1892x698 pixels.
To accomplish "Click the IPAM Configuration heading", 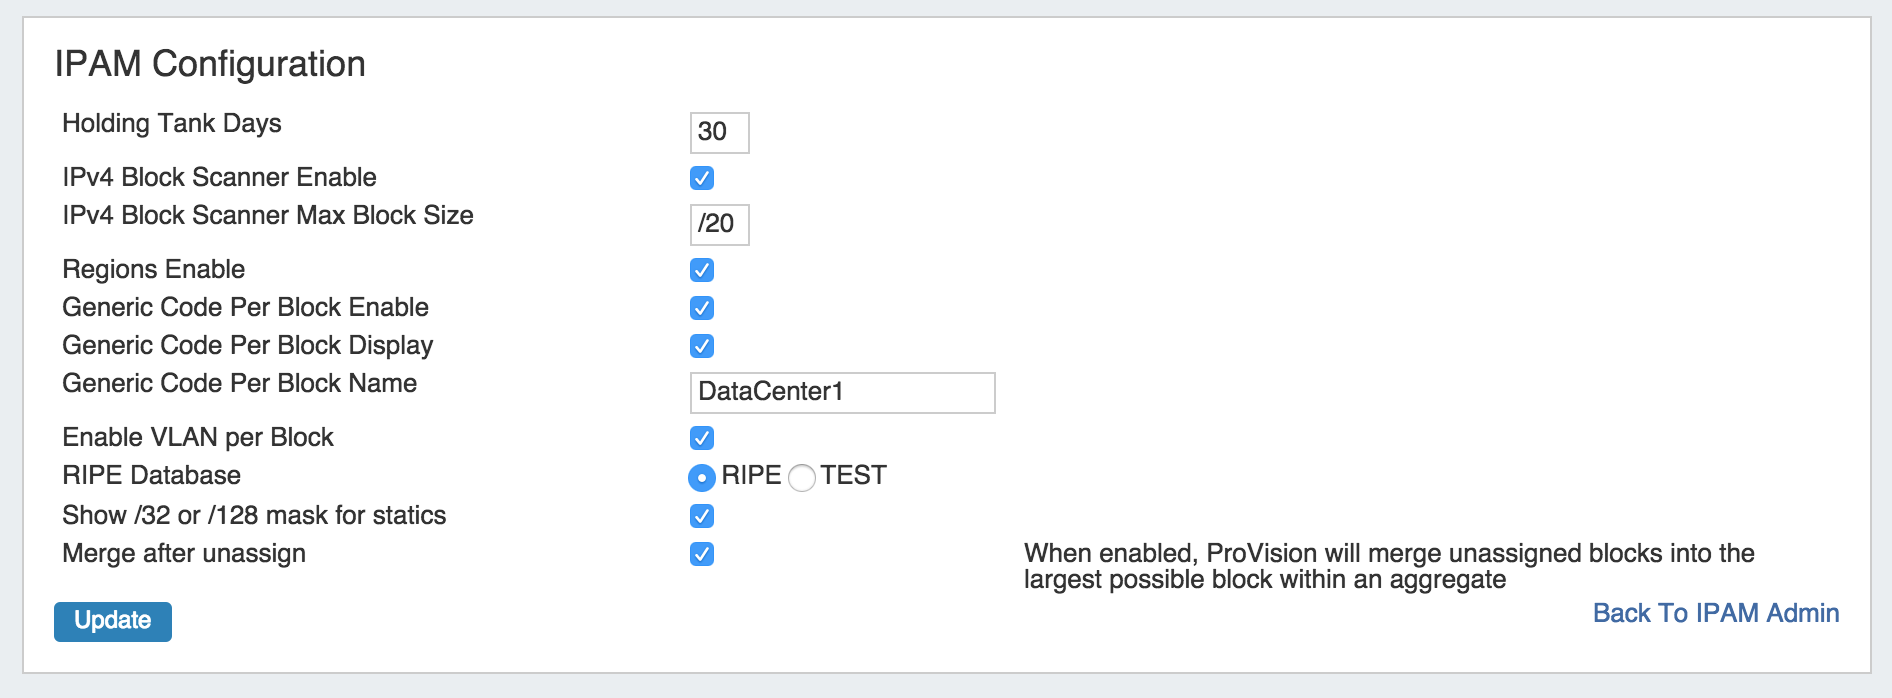I will [210, 64].
